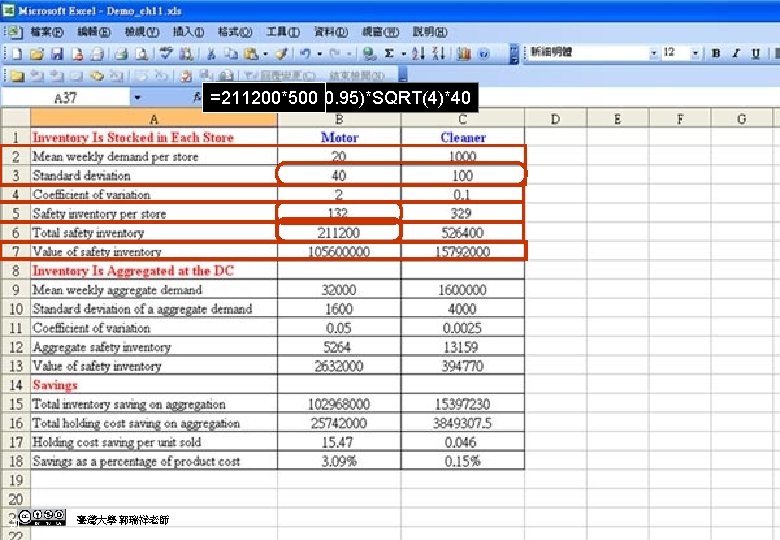Open the Undo history dropdown arrow

point(319,54)
